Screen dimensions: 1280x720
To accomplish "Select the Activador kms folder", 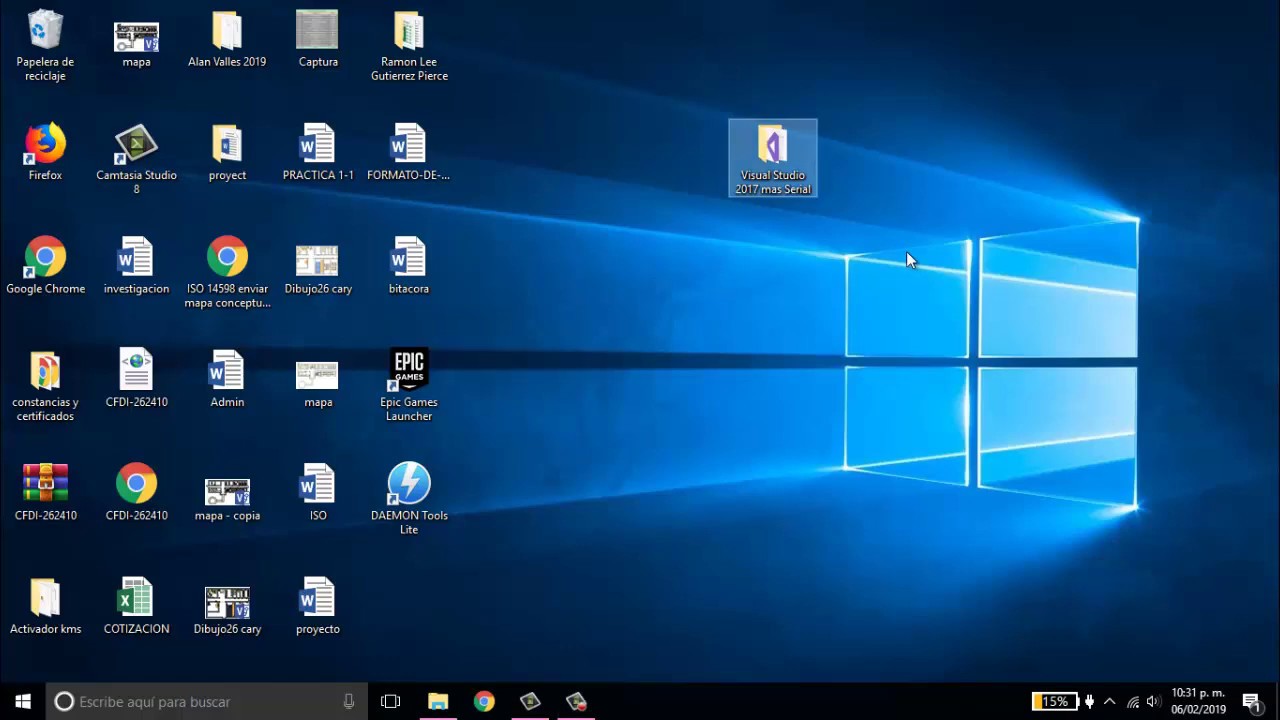I will tap(45, 606).
